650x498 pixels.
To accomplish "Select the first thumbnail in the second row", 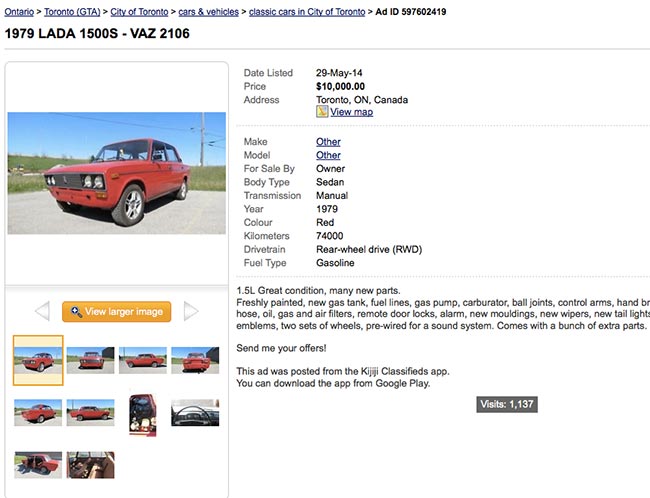I will [38, 412].
